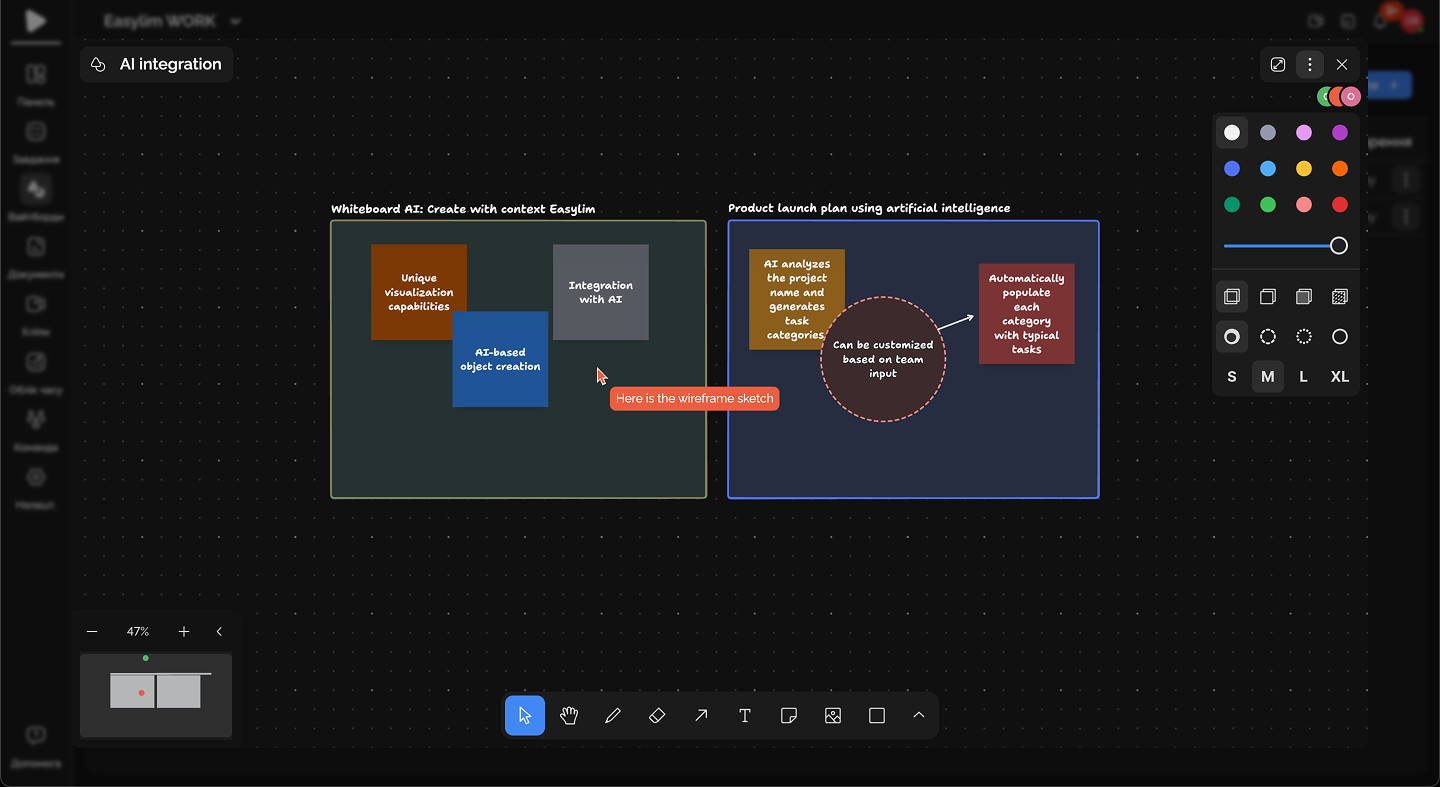Choose the XL size option
Image resolution: width=1440 pixels, height=787 pixels.
click(1340, 377)
